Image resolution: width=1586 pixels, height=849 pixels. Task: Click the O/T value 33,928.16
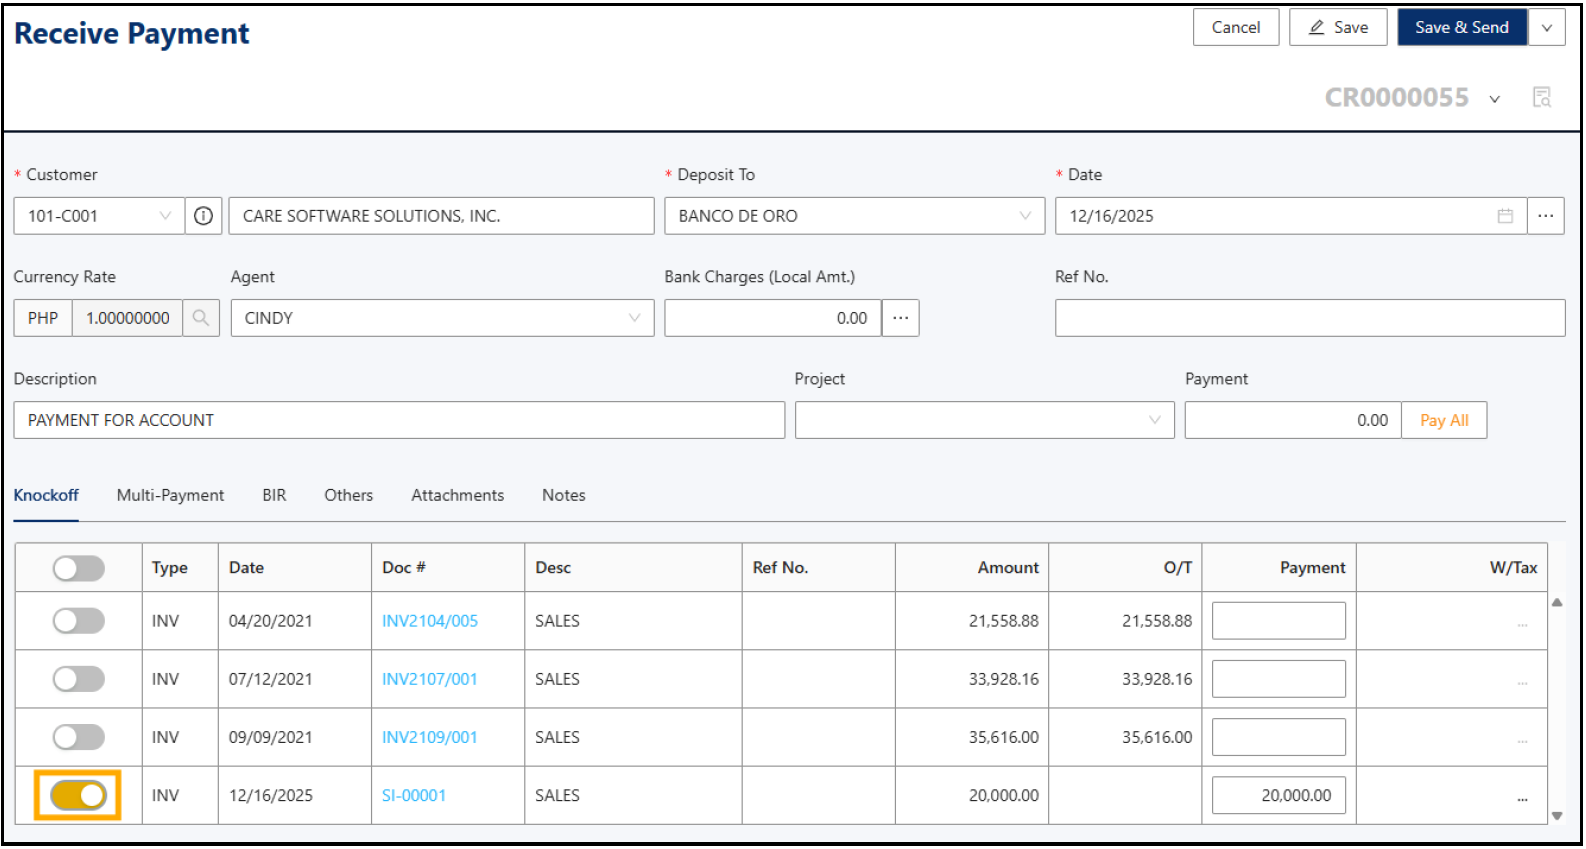click(x=1157, y=679)
